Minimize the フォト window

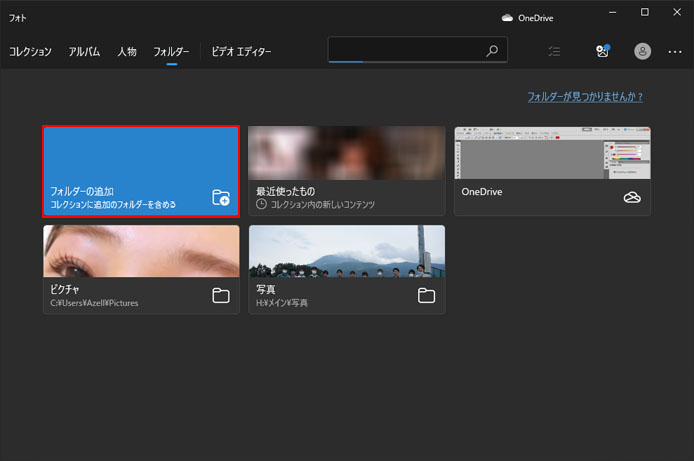613,12
